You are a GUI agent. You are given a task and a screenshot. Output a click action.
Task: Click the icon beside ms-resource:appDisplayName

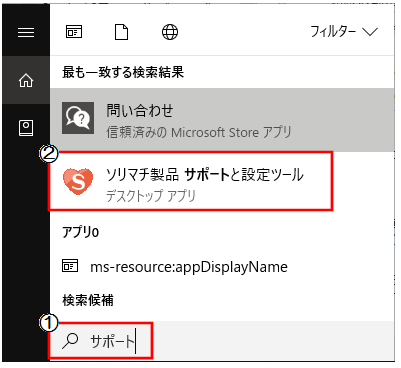(x=70, y=266)
